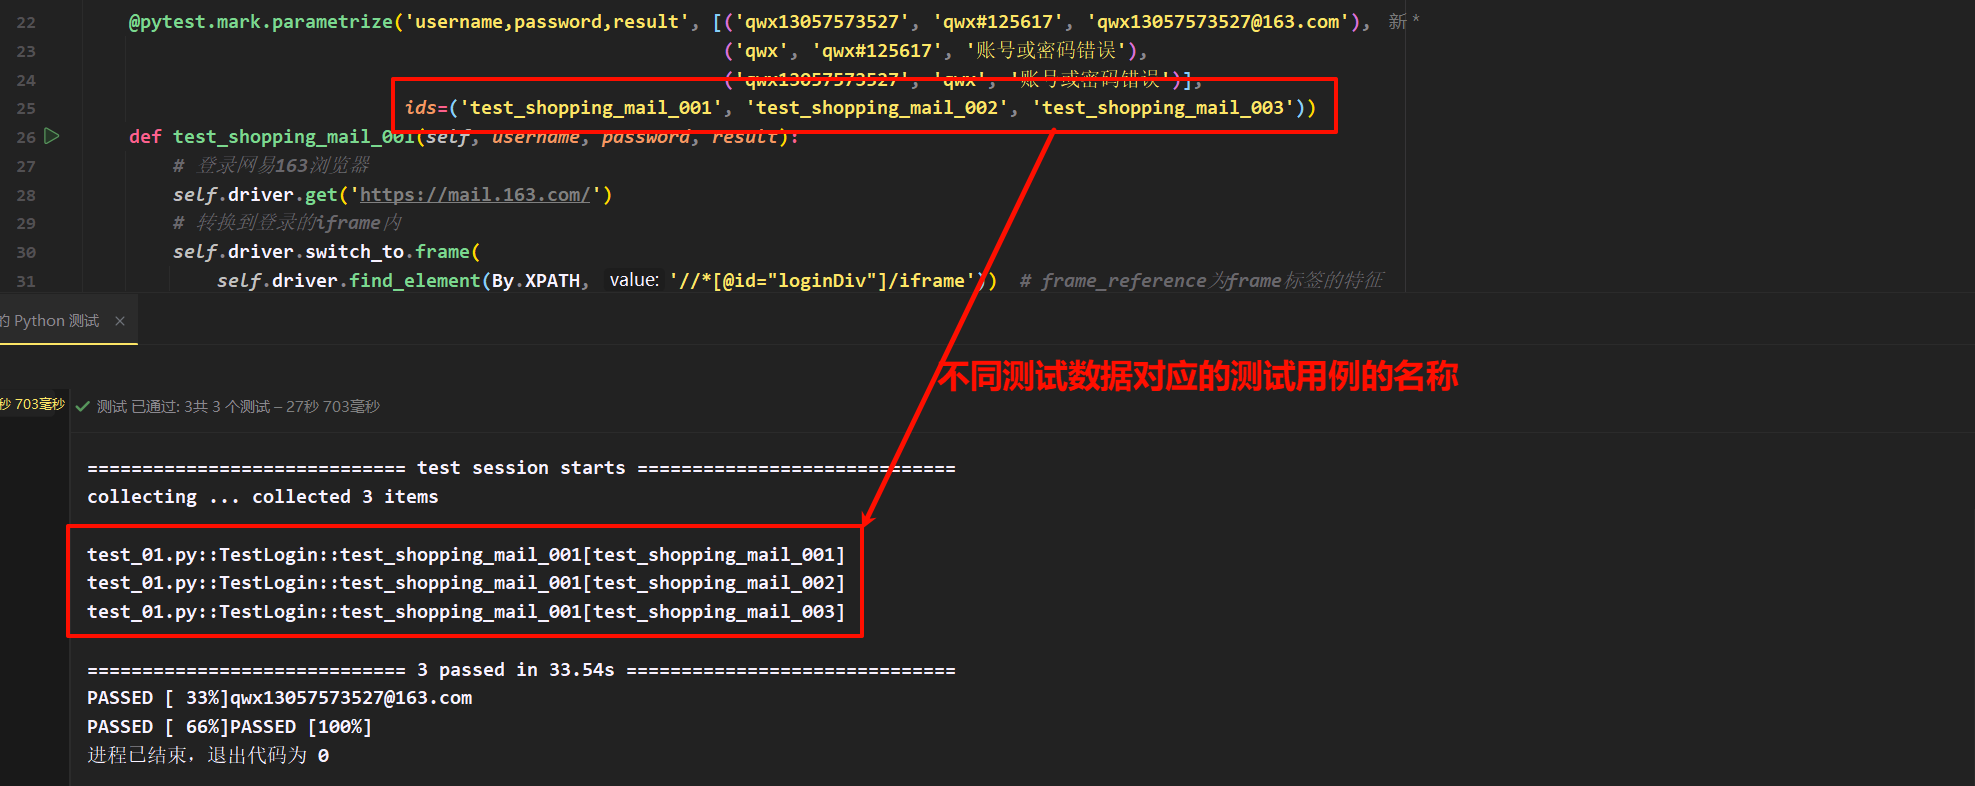This screenshot has height=786, width=1975.
Task: Click the line number 22 in gutter
Action: point(26,22)
